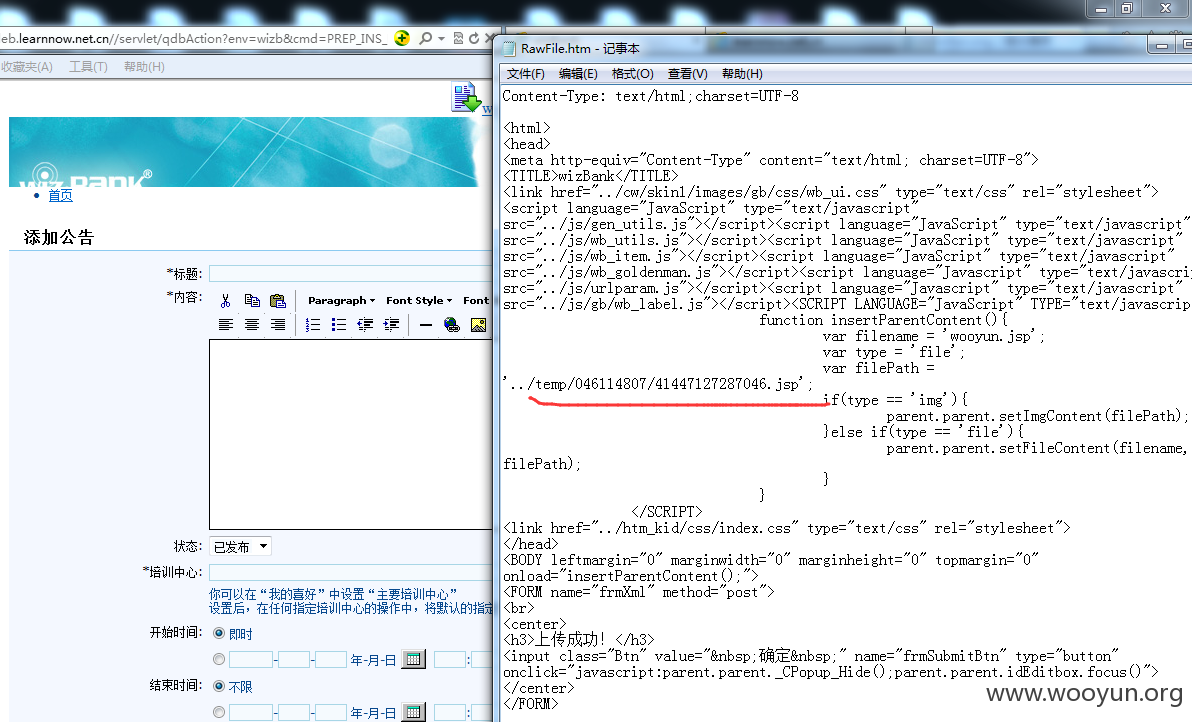Stop loading with the browser X icon

click(x=490, y=38)
